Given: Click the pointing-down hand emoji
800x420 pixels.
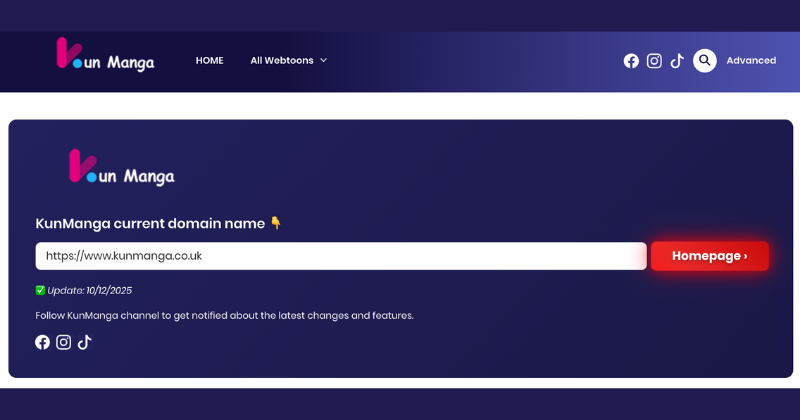Looking at the screenshot, I should pos(276,223).
